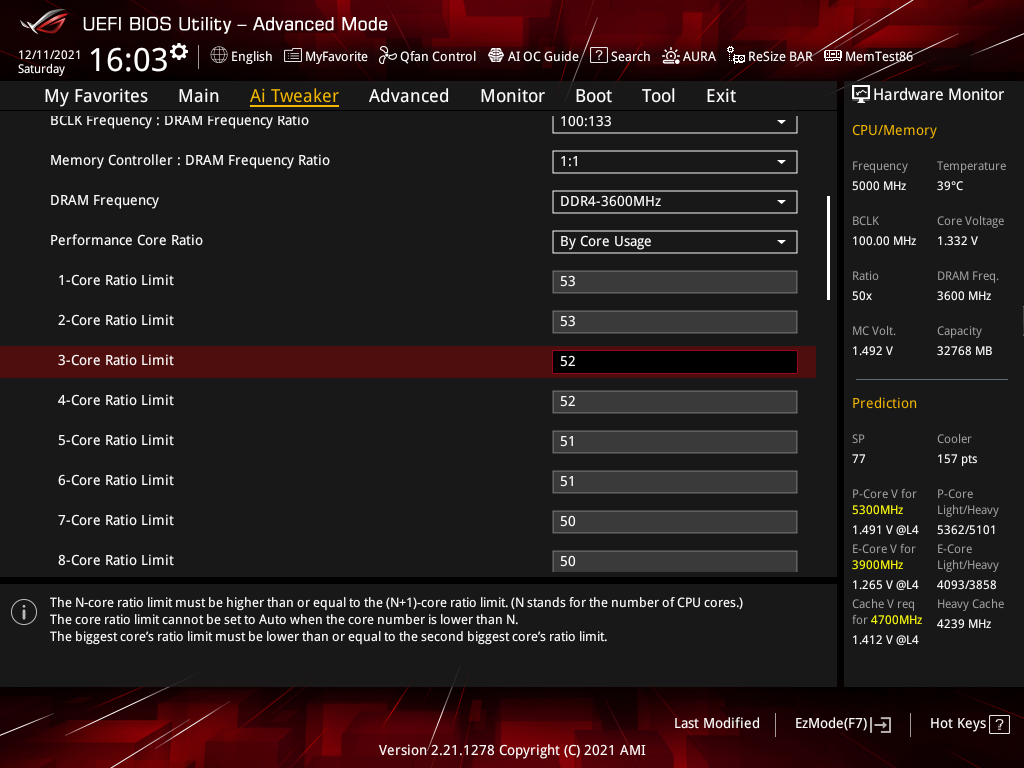Open the Advanced tab
The height and width of the screenshot is (768, 1024).
point(409,96)
